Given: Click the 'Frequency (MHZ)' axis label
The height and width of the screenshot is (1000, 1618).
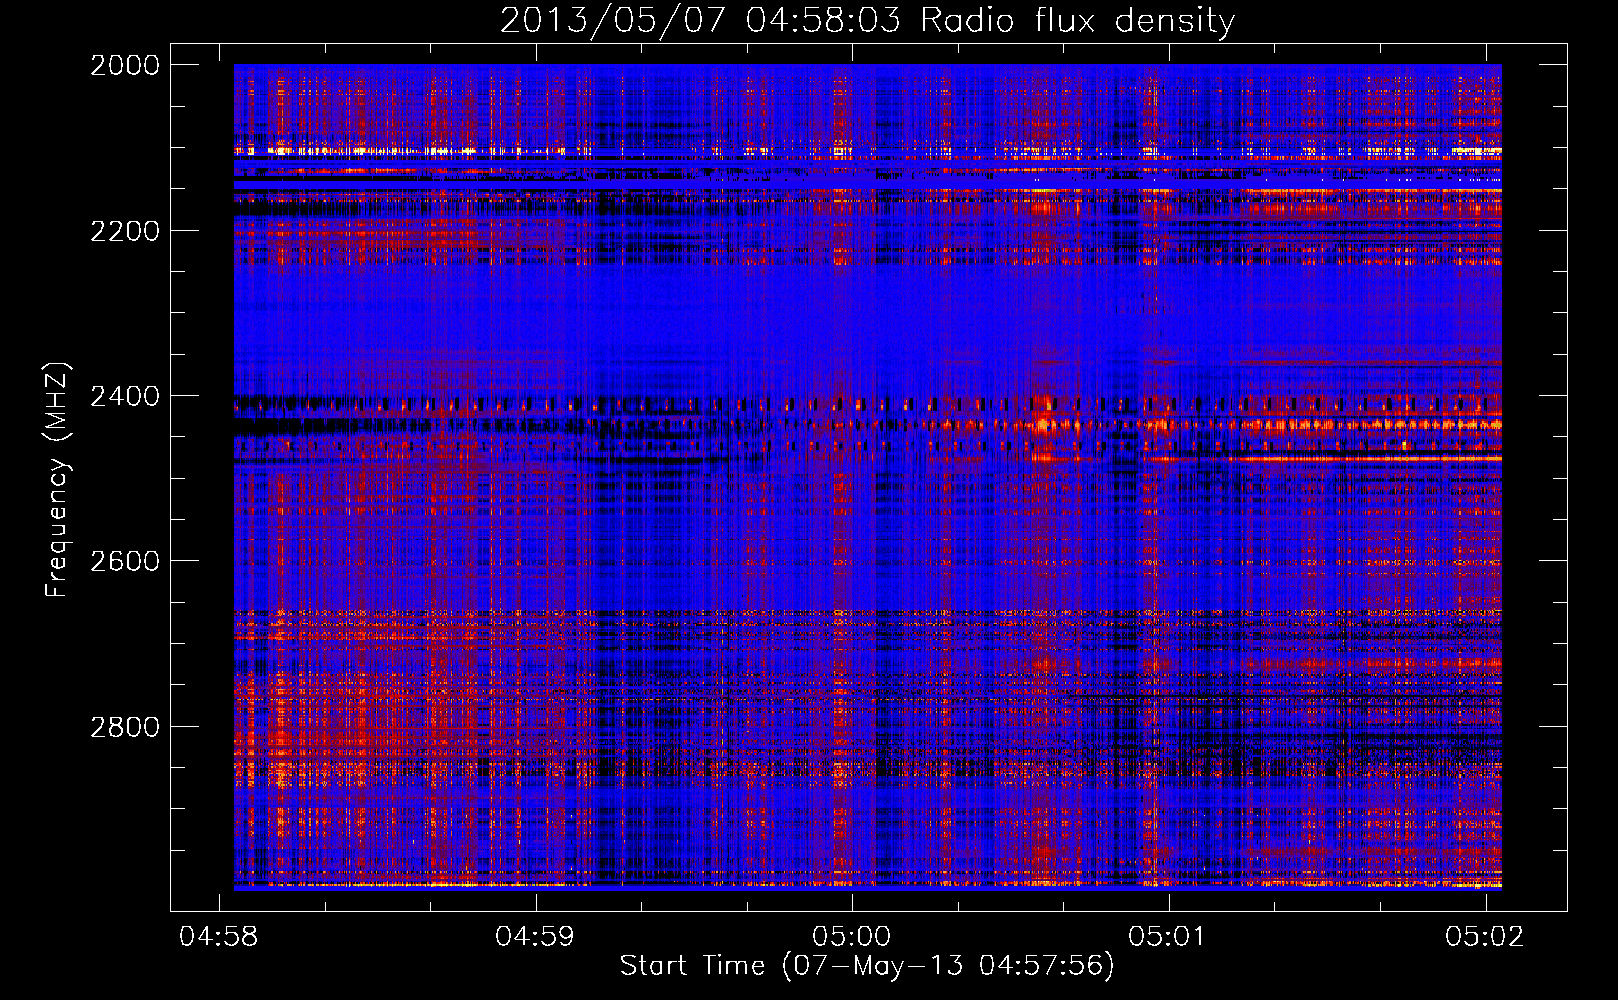Looking at the screenshot, I should (x=57, y=480).
